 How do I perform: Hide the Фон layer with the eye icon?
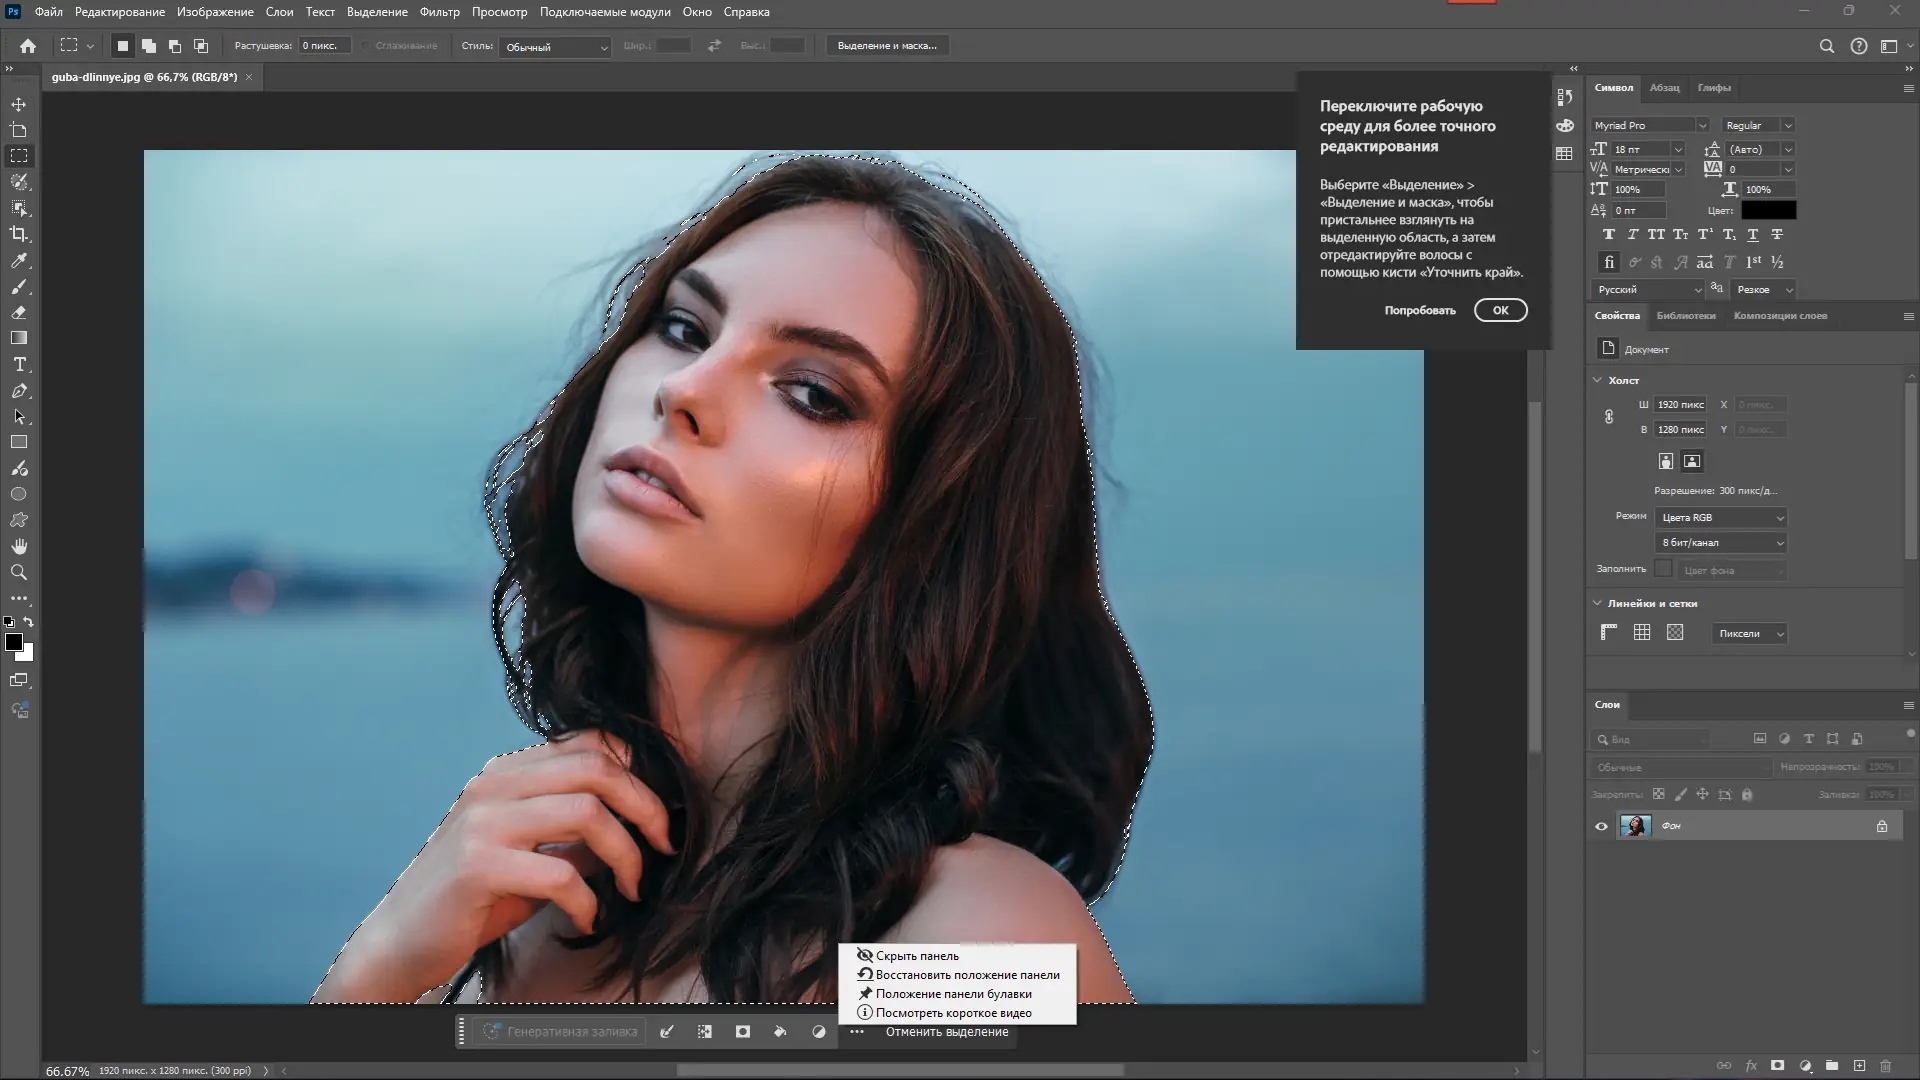click(1601, 826)
